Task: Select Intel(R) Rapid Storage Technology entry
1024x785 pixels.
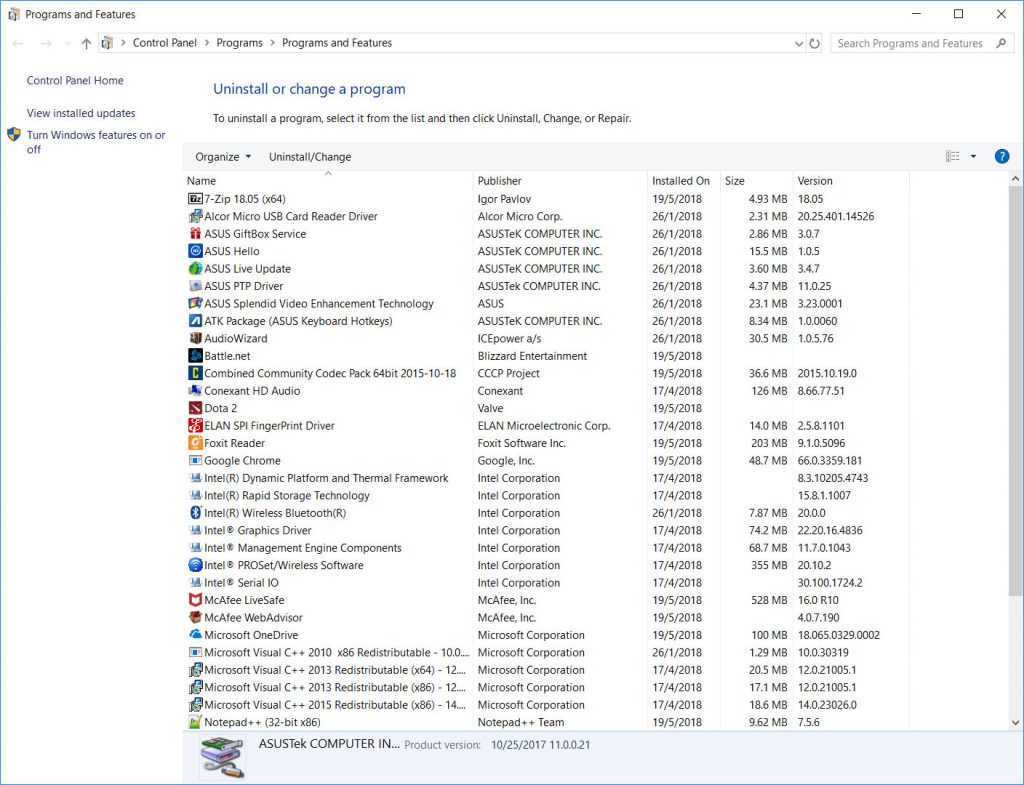Action: [545, 495]
